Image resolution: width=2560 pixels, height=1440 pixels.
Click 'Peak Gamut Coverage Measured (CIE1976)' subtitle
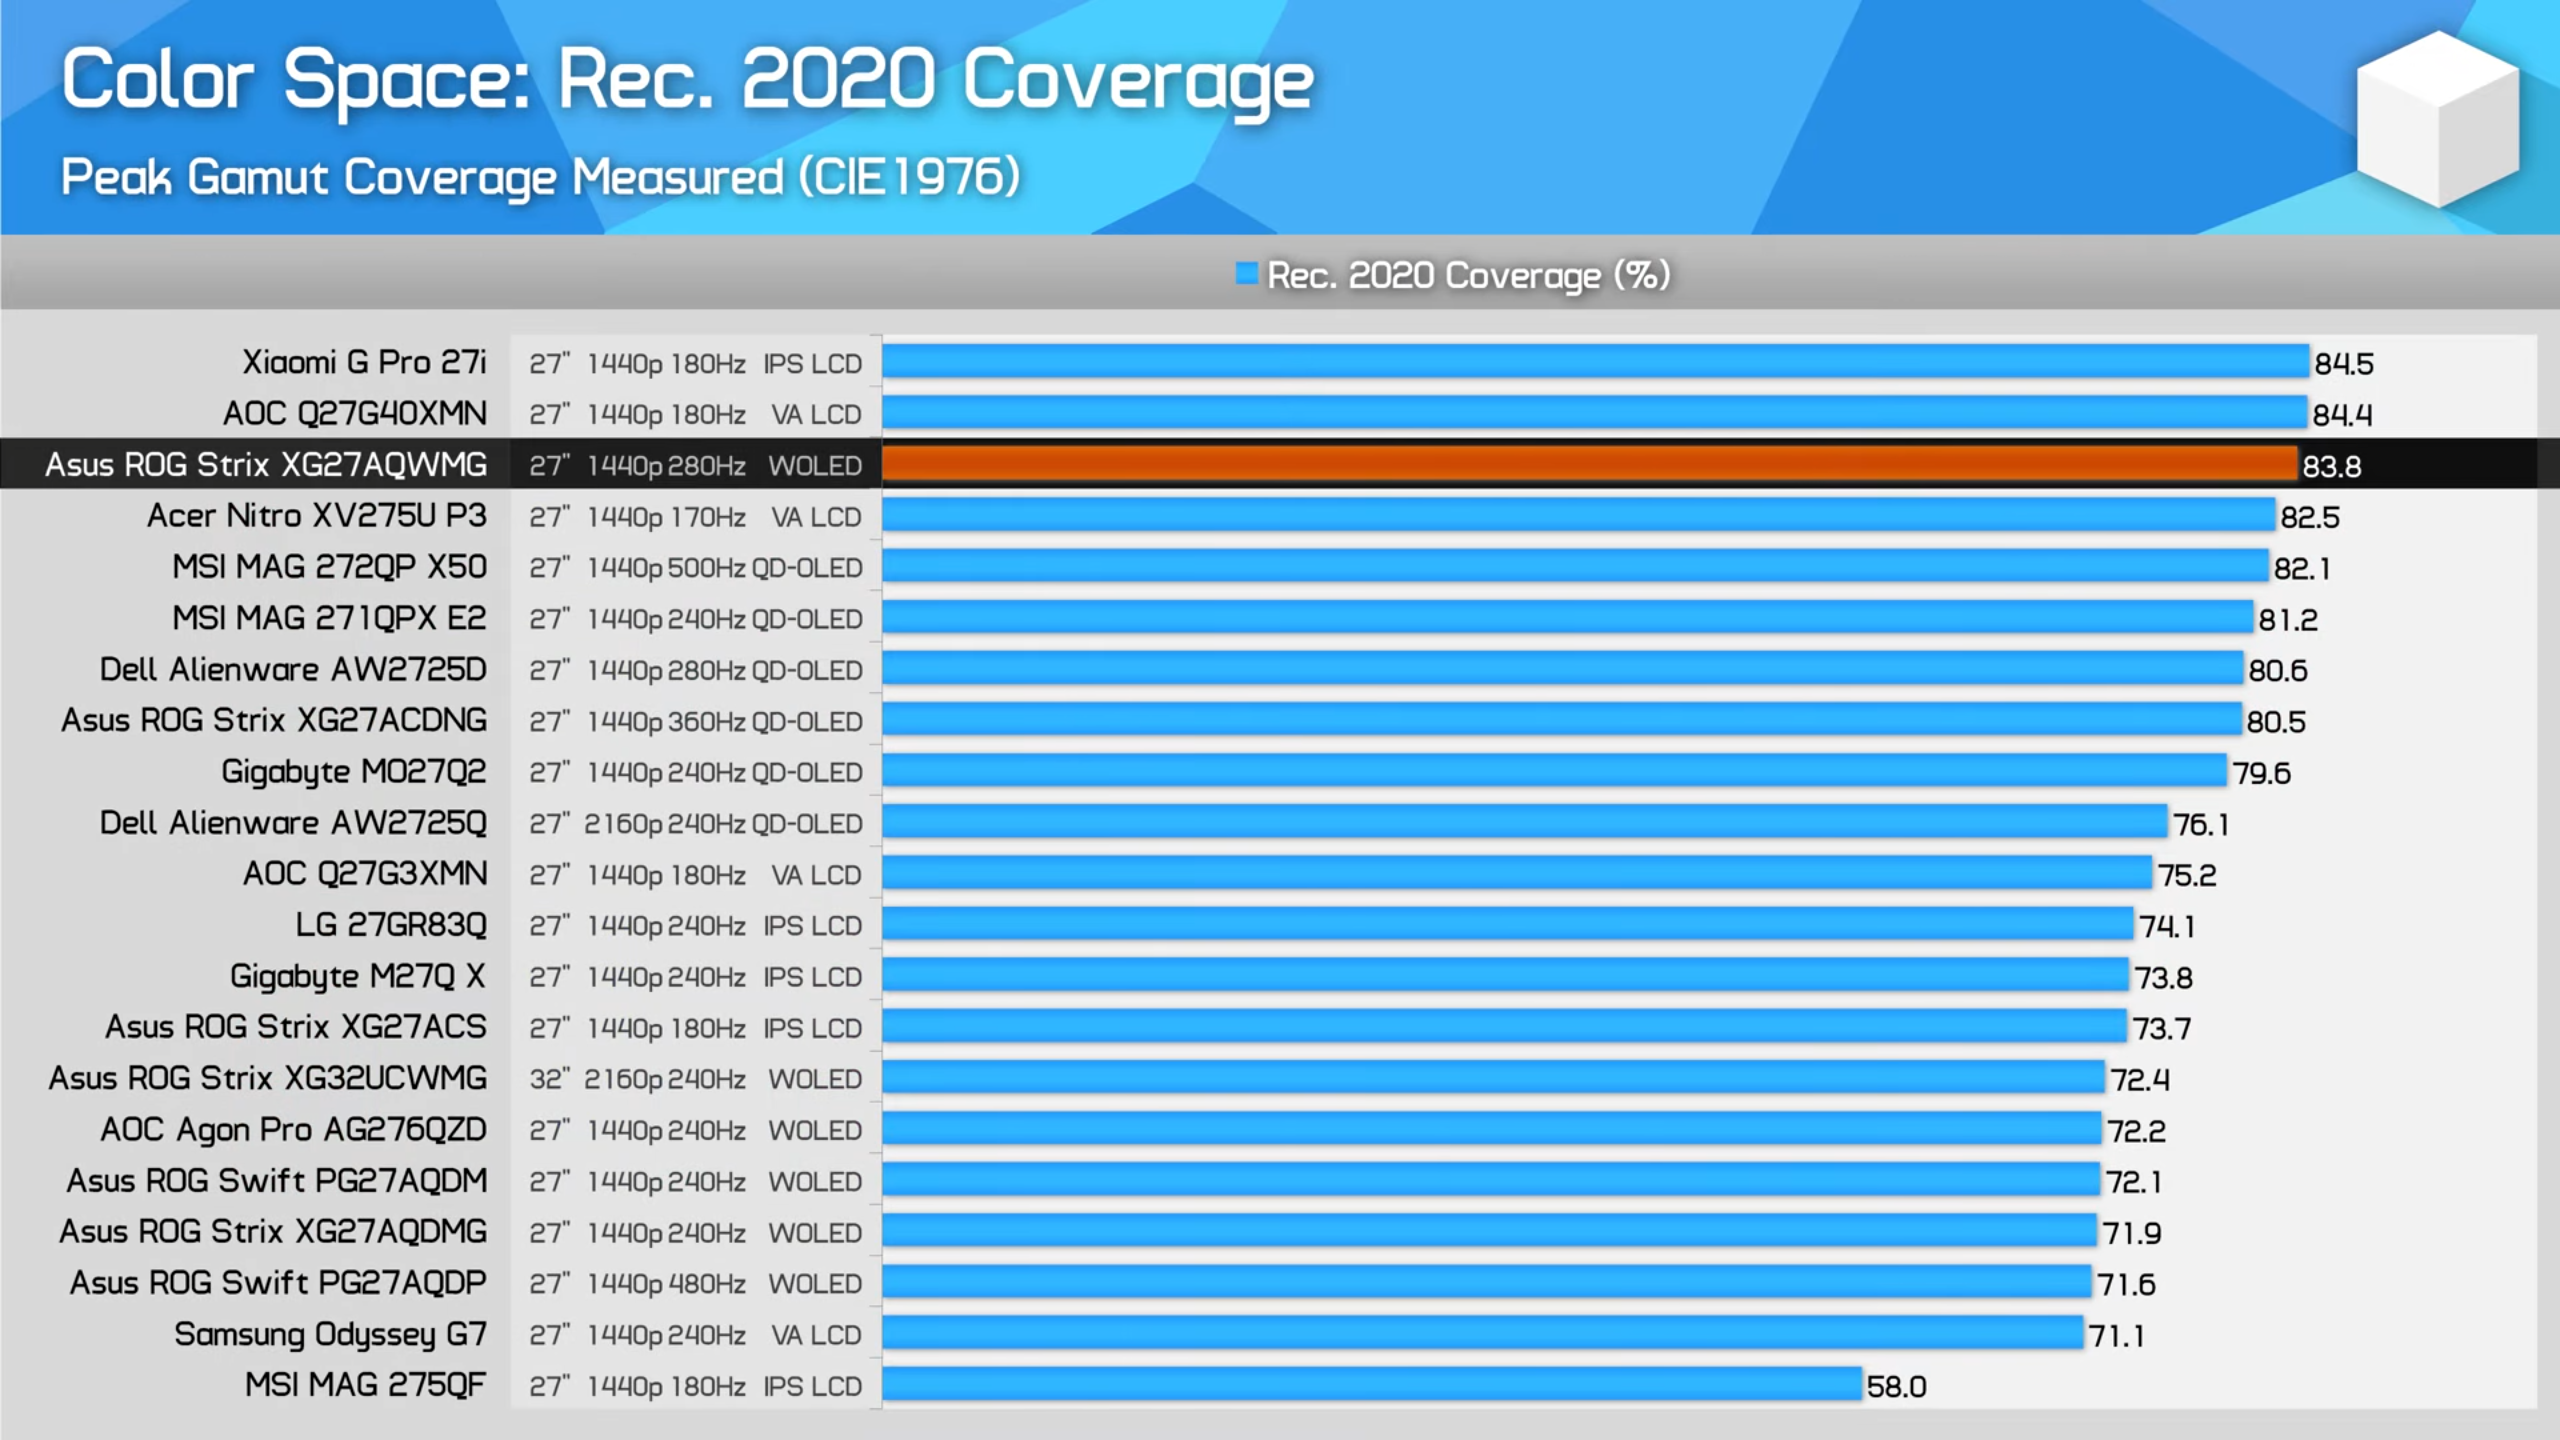[540, 178]
